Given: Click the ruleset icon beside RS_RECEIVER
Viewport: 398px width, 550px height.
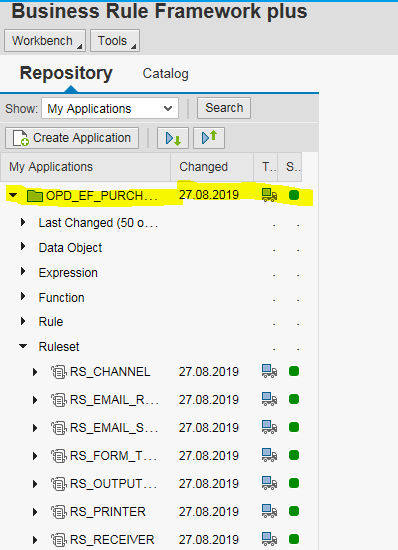Looking at the screenshot, I should tap(59, 540).
